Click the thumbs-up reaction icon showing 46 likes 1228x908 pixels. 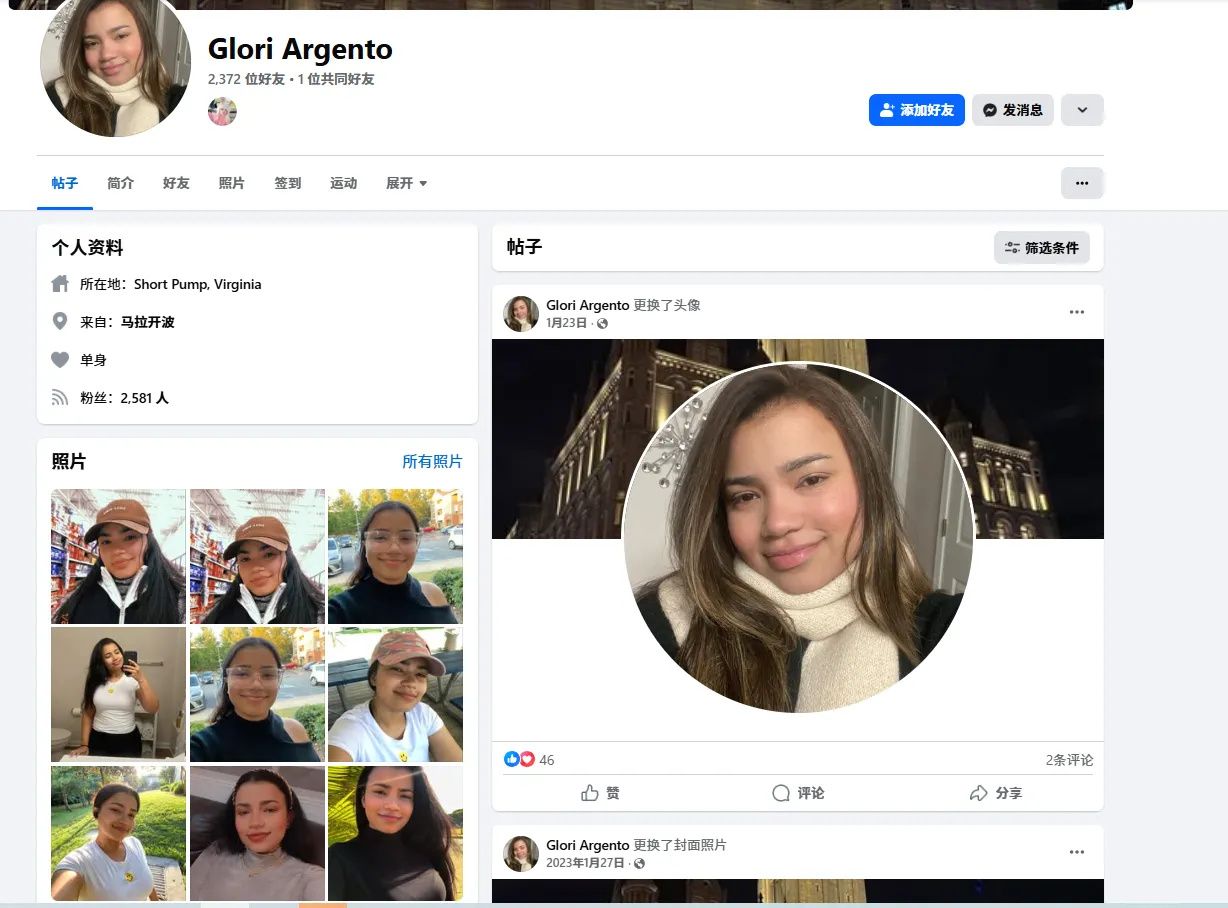tap(511, 759)
